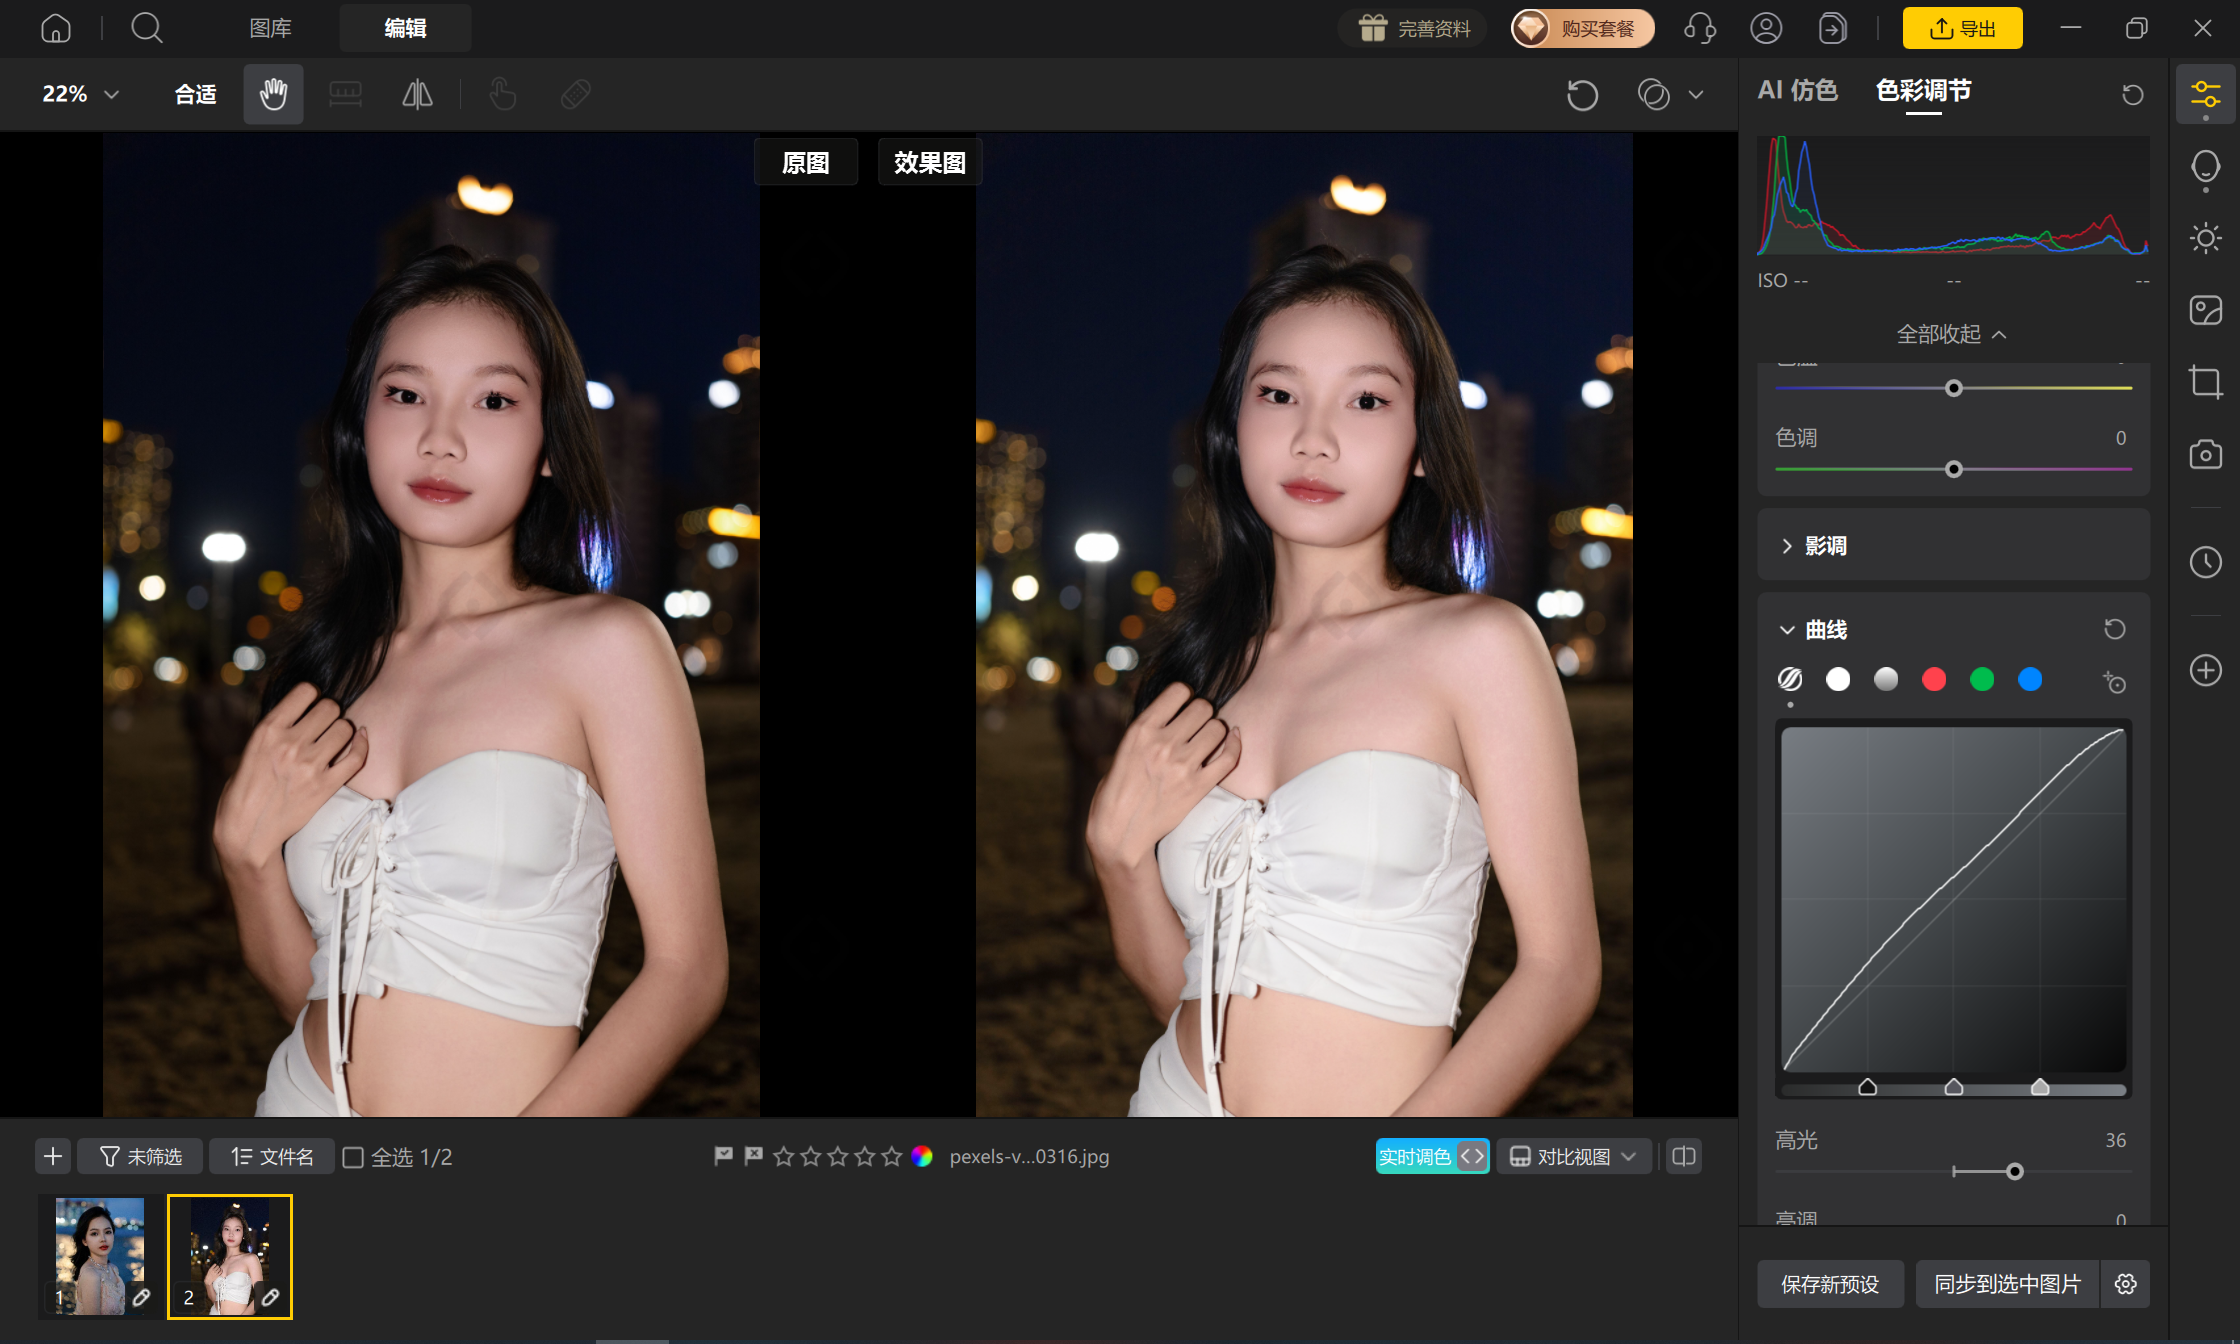
Task: Open the camera snapshot sidebar panel
Action: tap(2205, 454)
